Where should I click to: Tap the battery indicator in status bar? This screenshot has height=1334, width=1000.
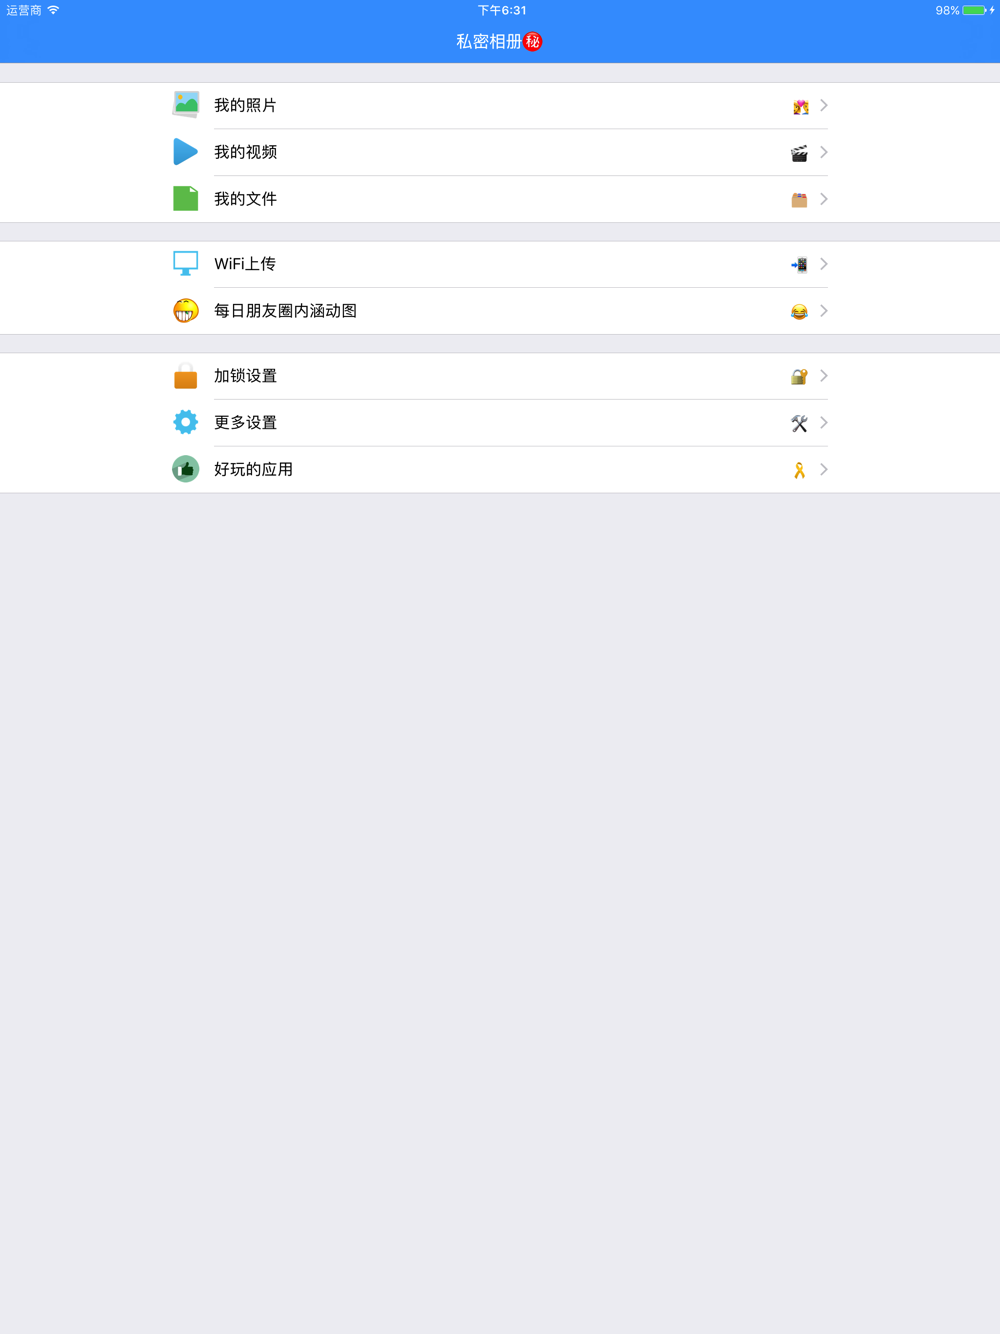975,10
